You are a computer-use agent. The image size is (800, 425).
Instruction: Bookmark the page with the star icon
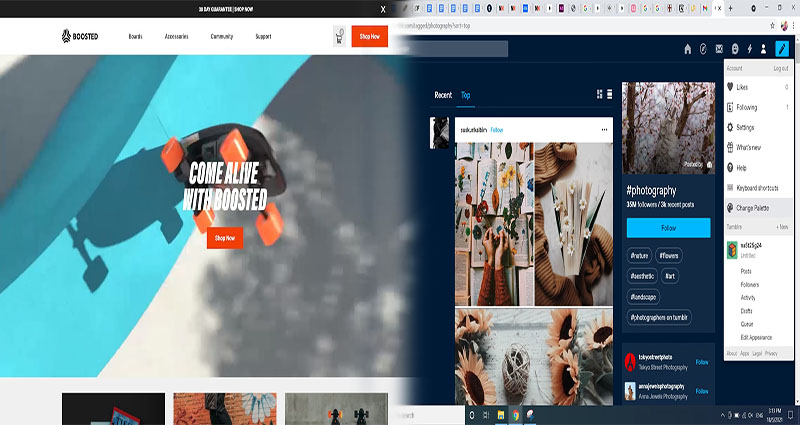773,26
